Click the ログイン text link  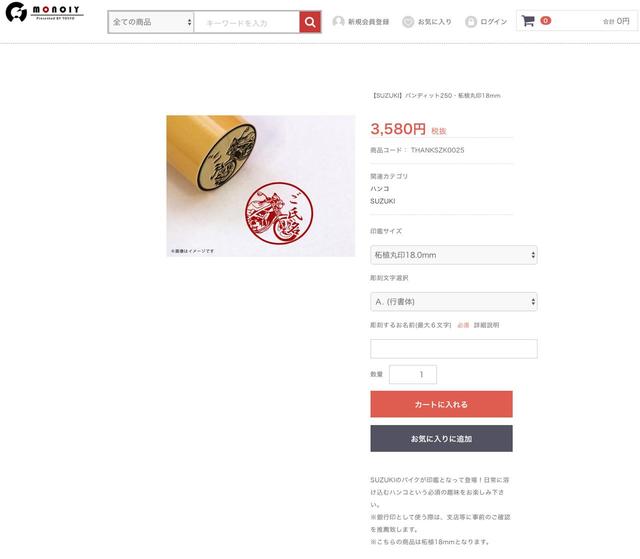point(493,22)
